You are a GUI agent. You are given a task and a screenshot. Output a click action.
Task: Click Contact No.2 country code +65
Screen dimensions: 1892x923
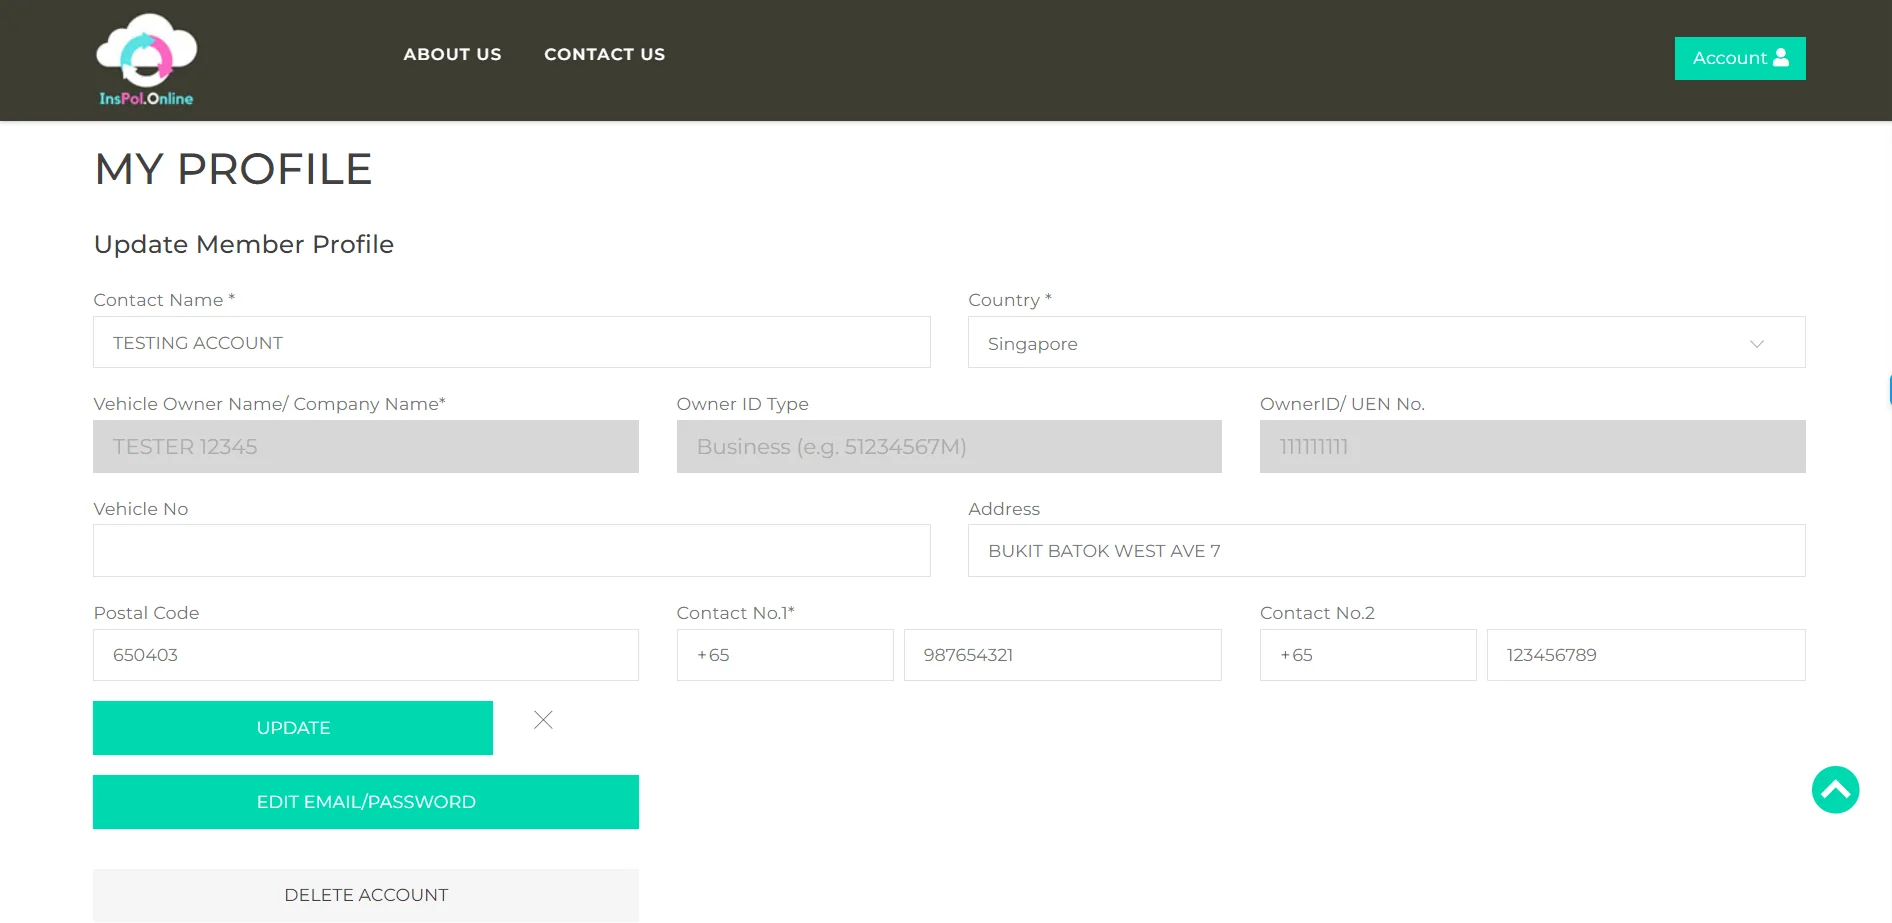1368,655
